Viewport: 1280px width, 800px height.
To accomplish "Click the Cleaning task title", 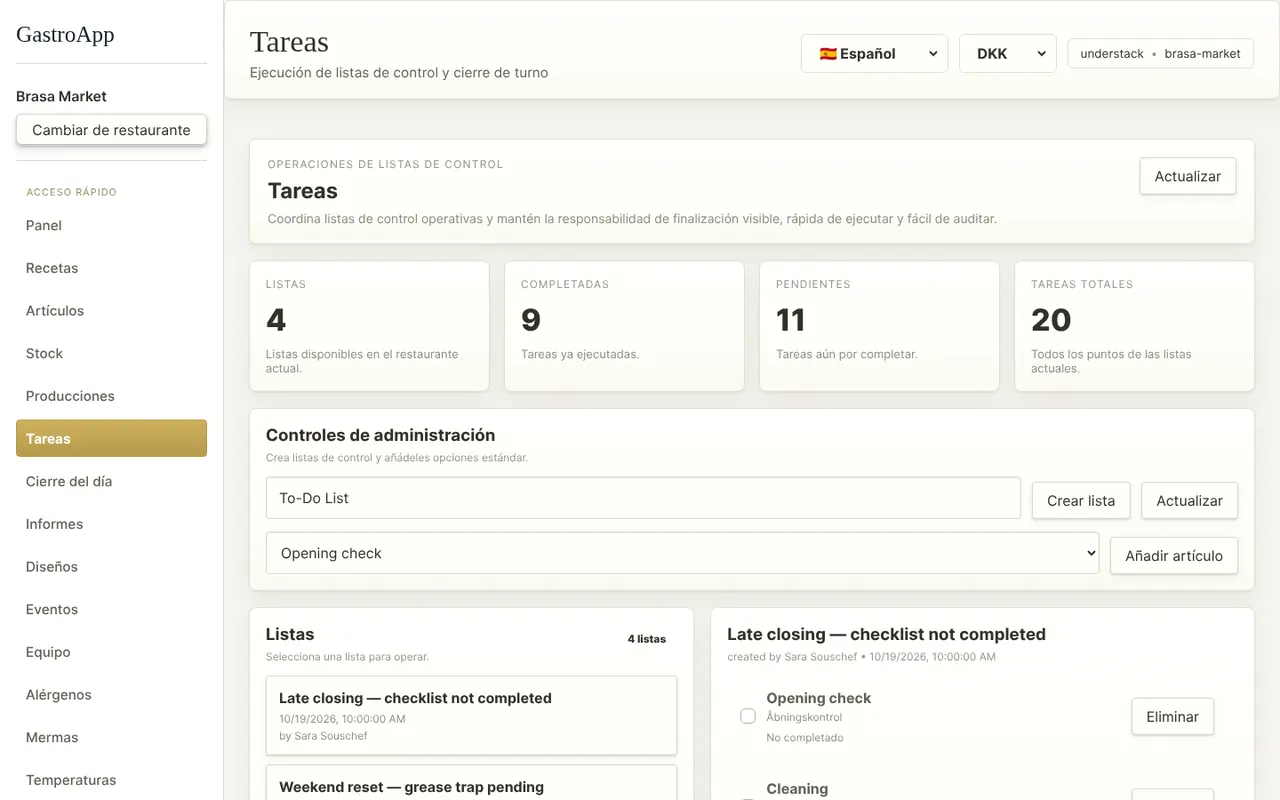I will click(x=797, y=789).
